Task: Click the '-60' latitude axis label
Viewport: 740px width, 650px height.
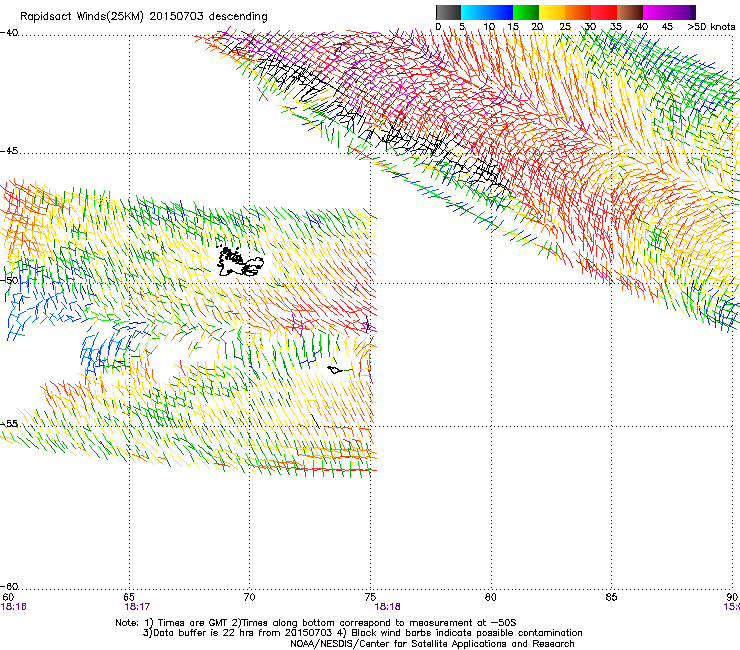Action: pyautogui.click(x=9, y=586)
